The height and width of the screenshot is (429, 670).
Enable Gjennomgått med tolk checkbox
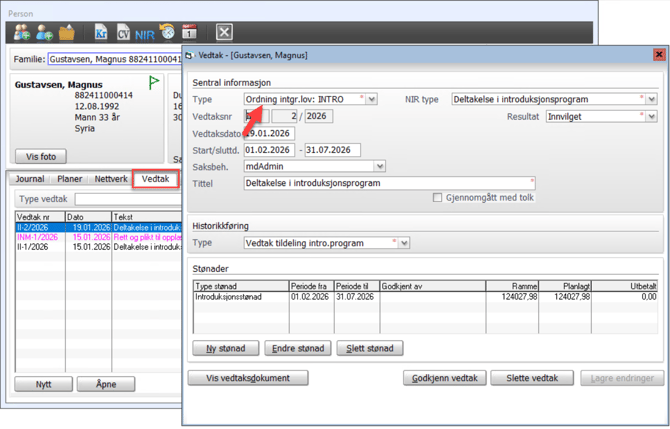click(x=437, y=198)
